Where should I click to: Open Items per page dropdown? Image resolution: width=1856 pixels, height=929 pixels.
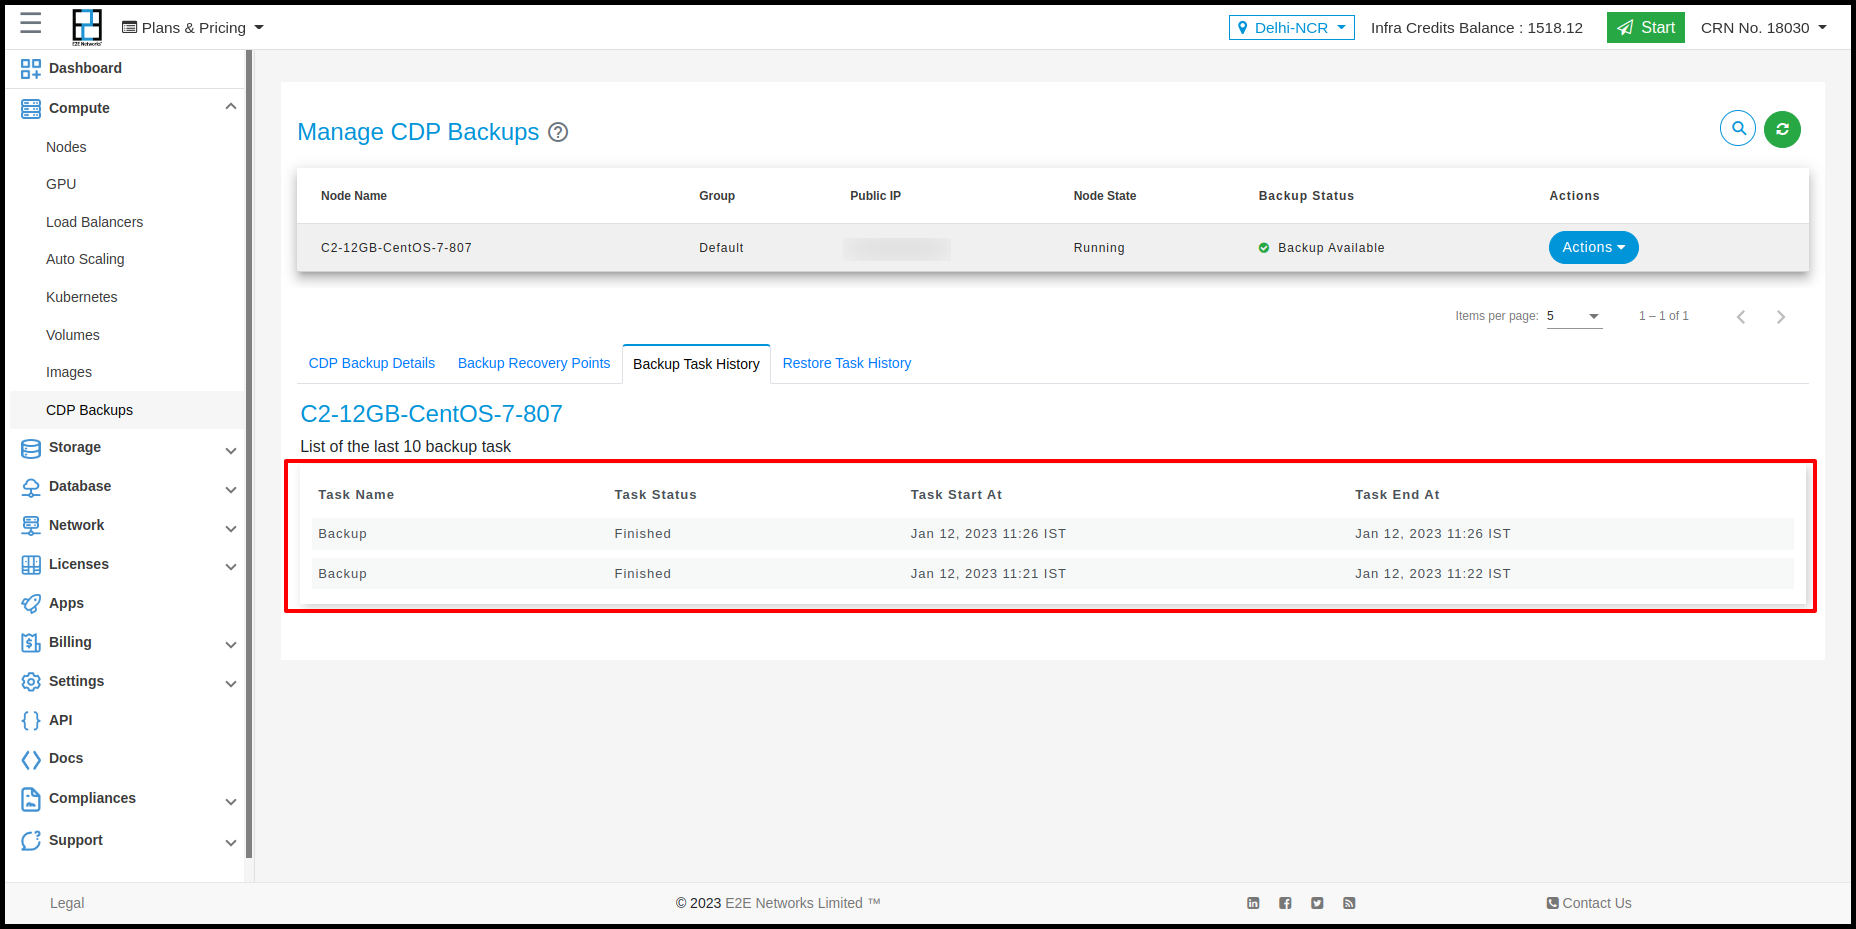point(1574,316)
